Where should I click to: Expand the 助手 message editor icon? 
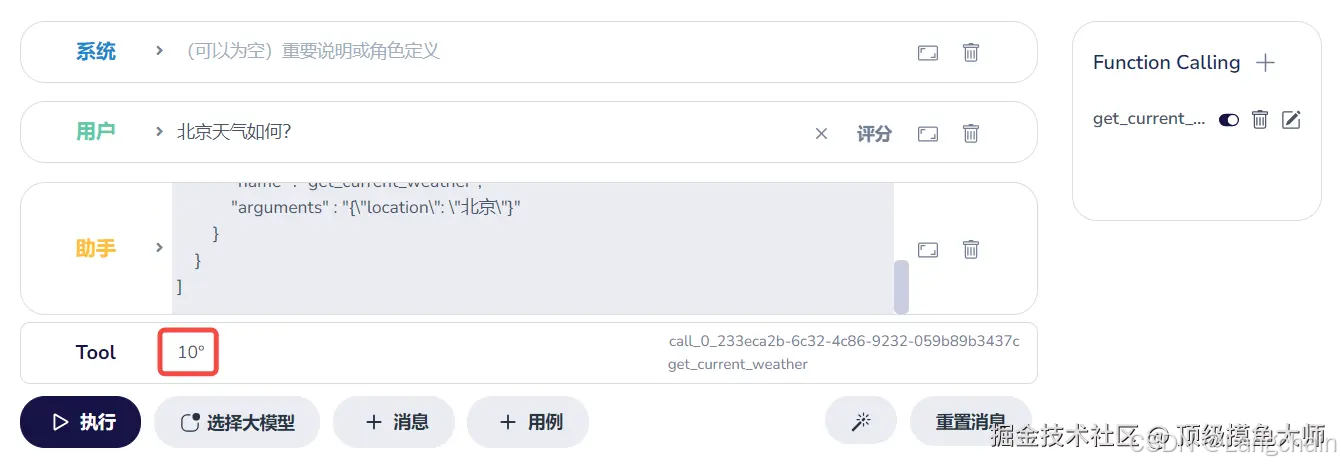[x=928, y=249]
